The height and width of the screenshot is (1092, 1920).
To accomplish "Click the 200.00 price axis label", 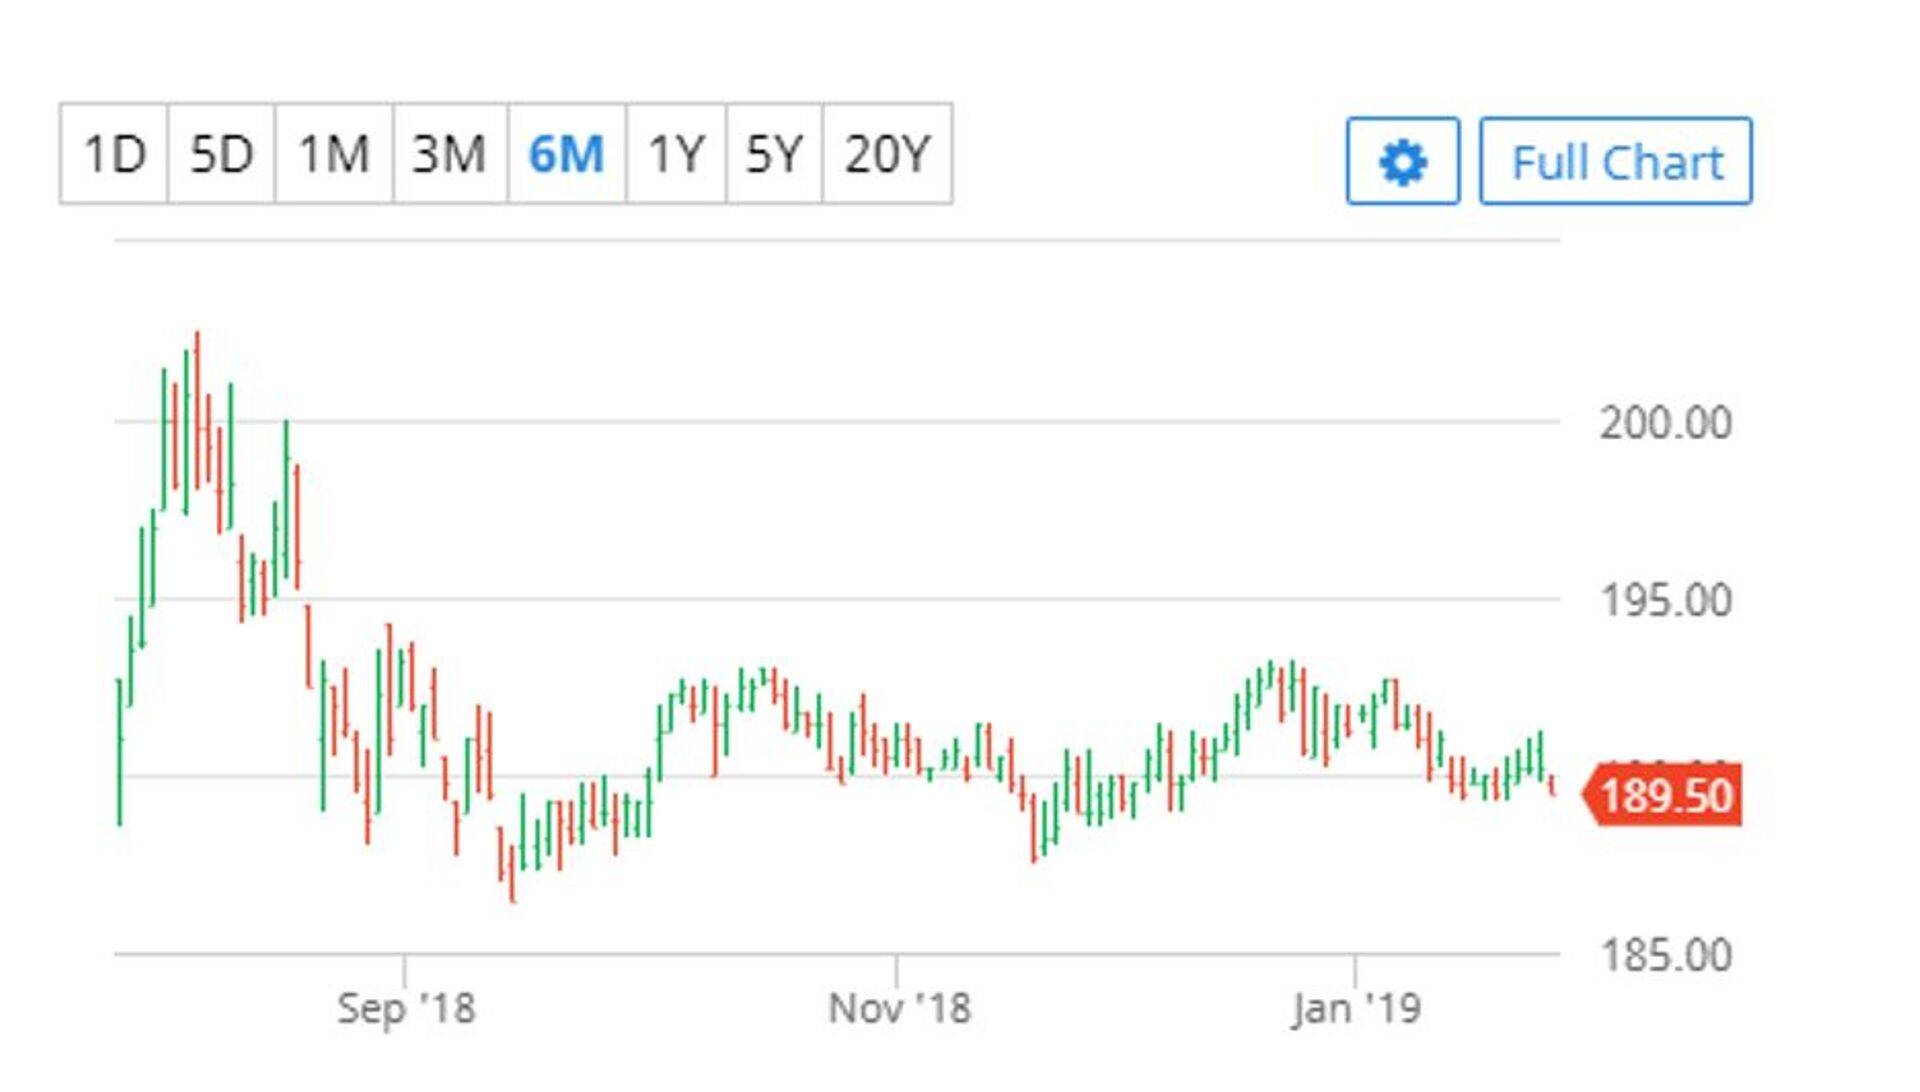I will (x=1665, y=423).
